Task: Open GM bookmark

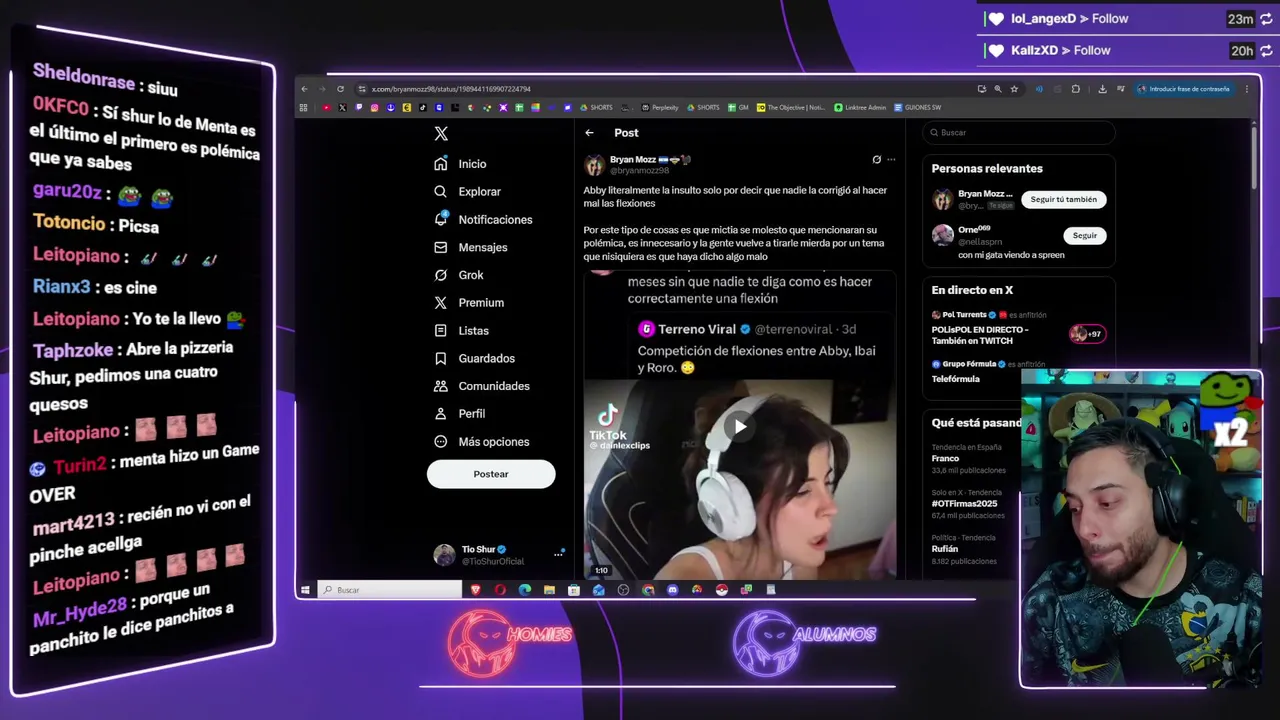Action: point(738,108)
